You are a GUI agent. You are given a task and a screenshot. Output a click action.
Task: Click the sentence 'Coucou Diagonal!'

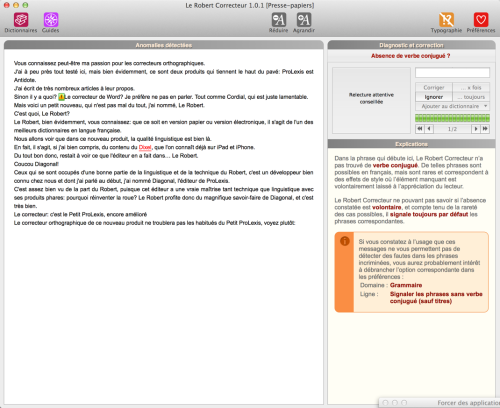(x=36, y=164)
